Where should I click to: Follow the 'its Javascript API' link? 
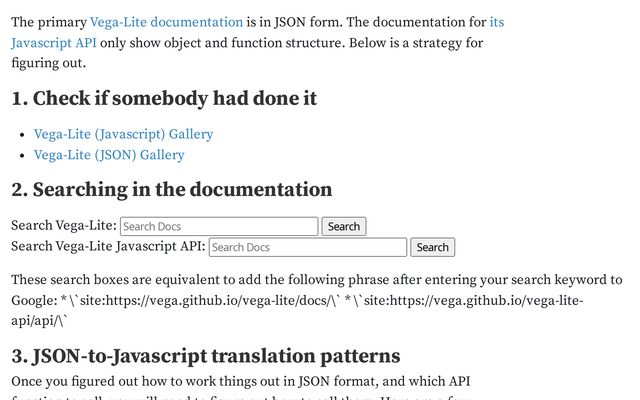pos(53,43)
